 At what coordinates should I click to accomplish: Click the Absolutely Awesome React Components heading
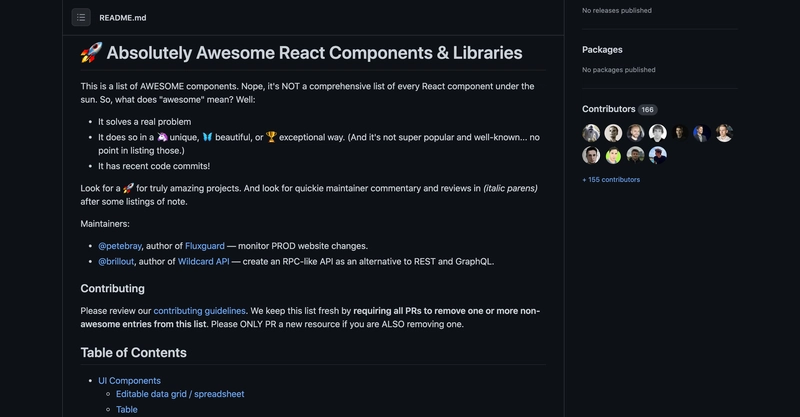[x=314, y=53]
